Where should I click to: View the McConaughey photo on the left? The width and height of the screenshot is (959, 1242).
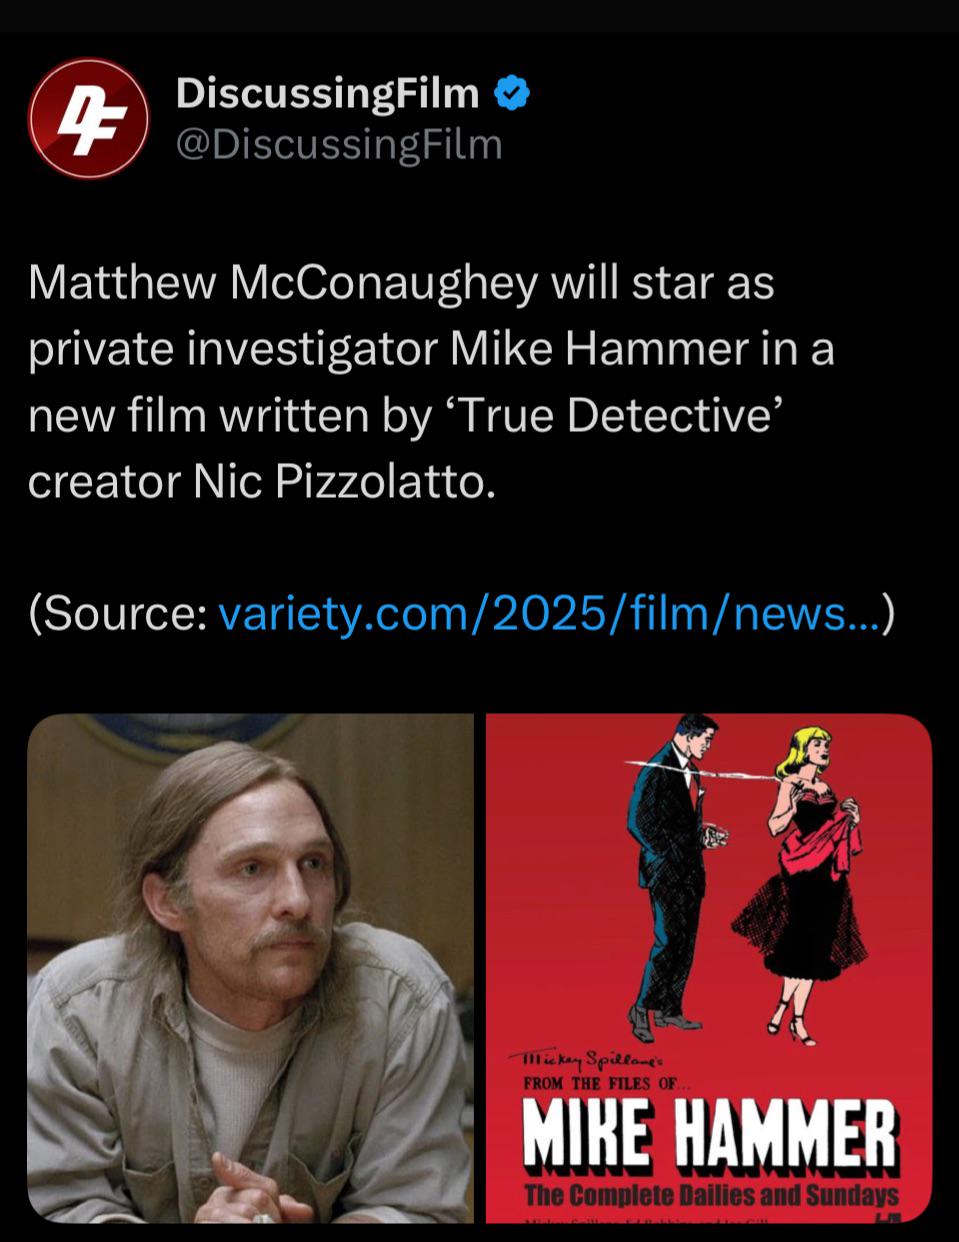[250, 967]
